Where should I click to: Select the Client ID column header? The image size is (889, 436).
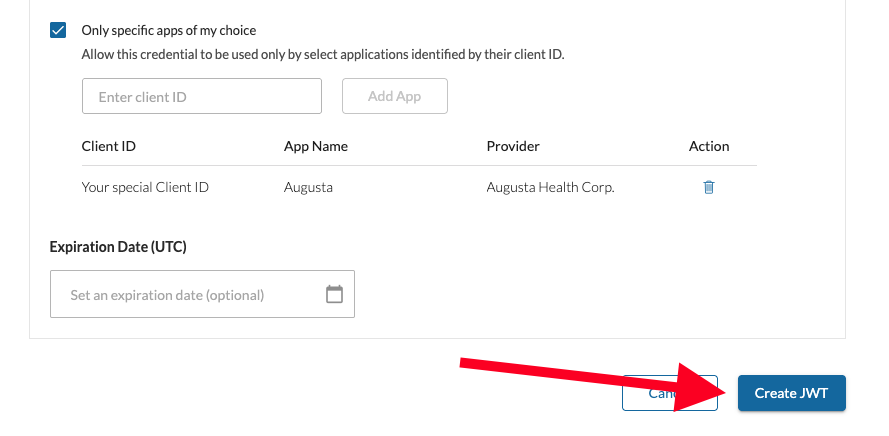click(109, 146)
